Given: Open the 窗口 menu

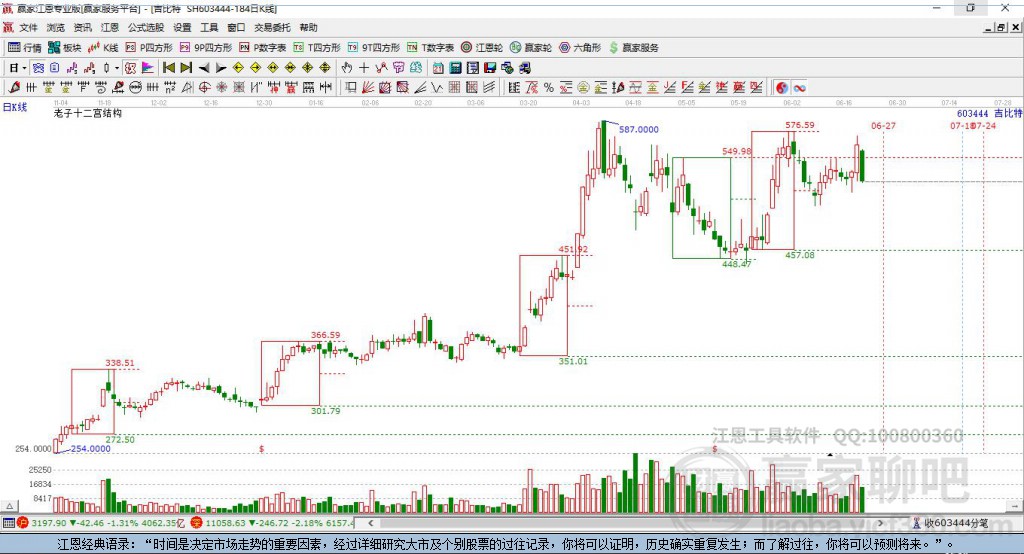Looking at the screenshot, I should click(236, 27).
